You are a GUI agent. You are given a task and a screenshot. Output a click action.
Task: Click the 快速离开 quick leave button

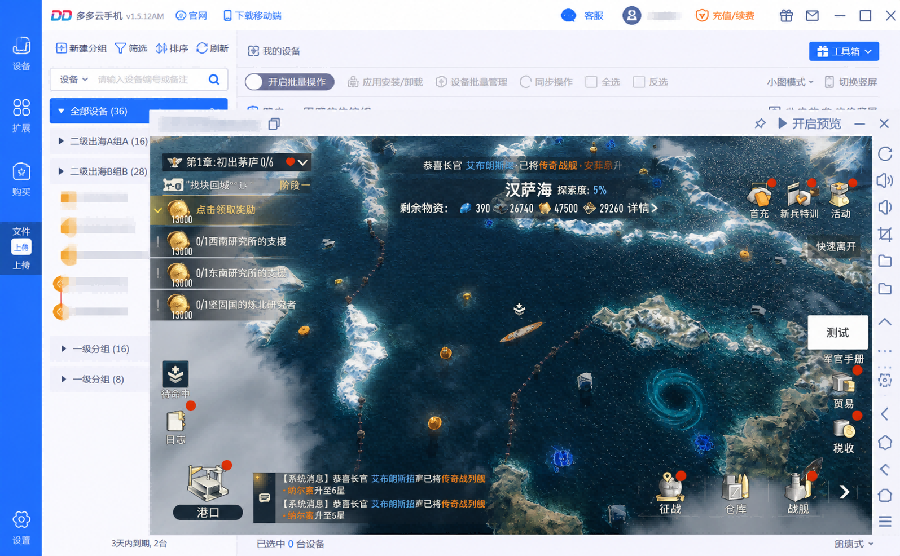tap(836, 246)
